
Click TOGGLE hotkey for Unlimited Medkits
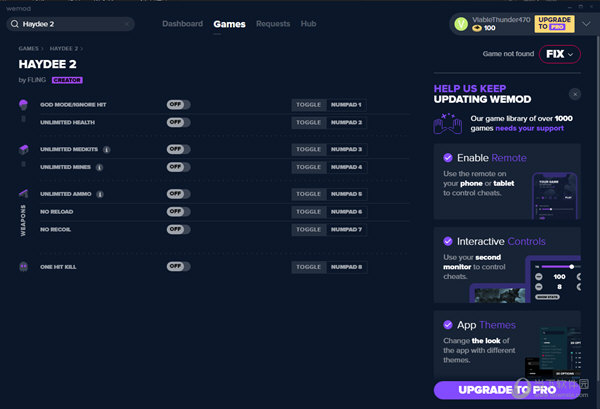click(x=308, y=150)
